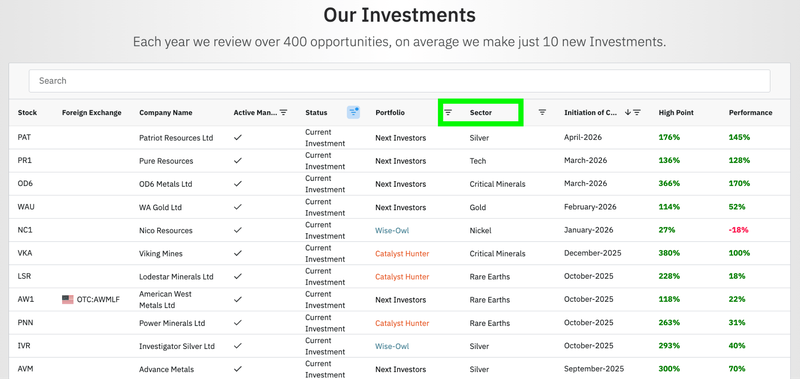
Task: Select the stock code NC1
Action: [25, 230]
